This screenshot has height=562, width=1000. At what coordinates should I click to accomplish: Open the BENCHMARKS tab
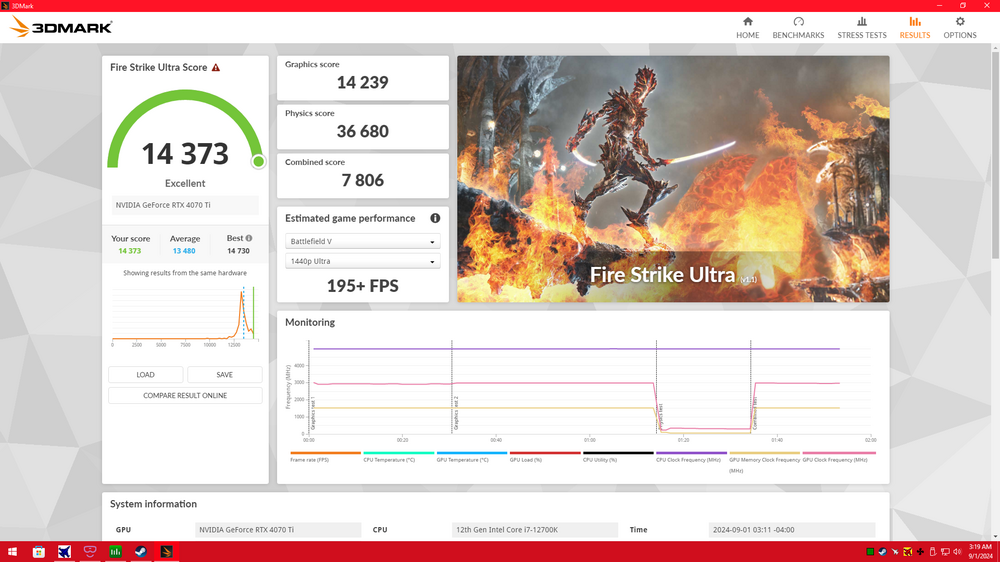pos(798,27)
